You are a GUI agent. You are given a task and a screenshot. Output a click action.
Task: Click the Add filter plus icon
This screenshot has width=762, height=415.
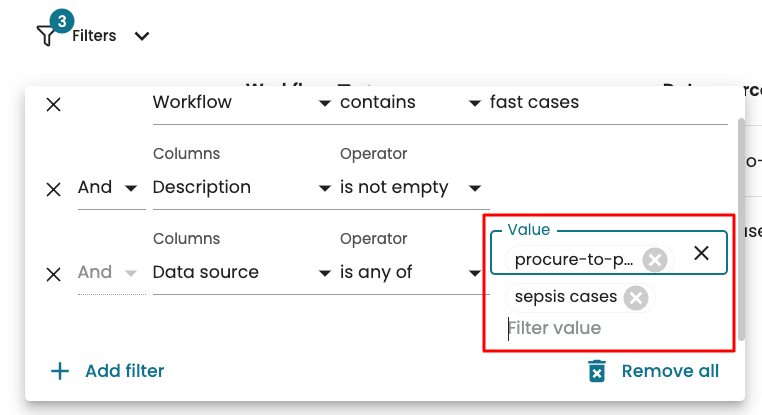60,371
